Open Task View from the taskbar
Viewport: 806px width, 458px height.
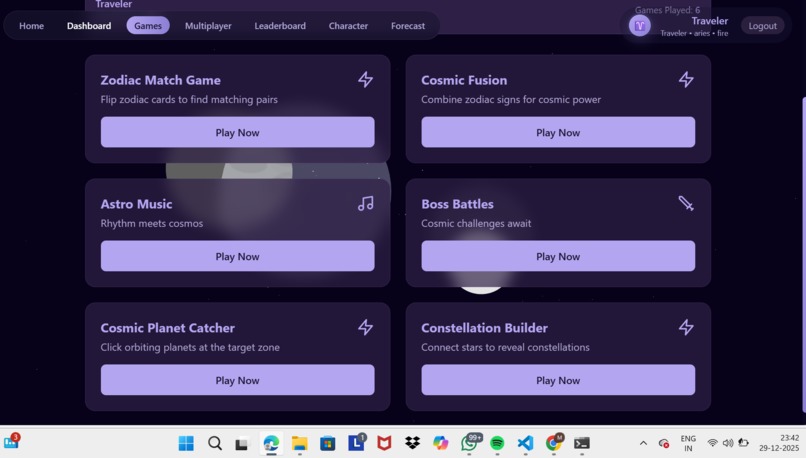(242, 443)
